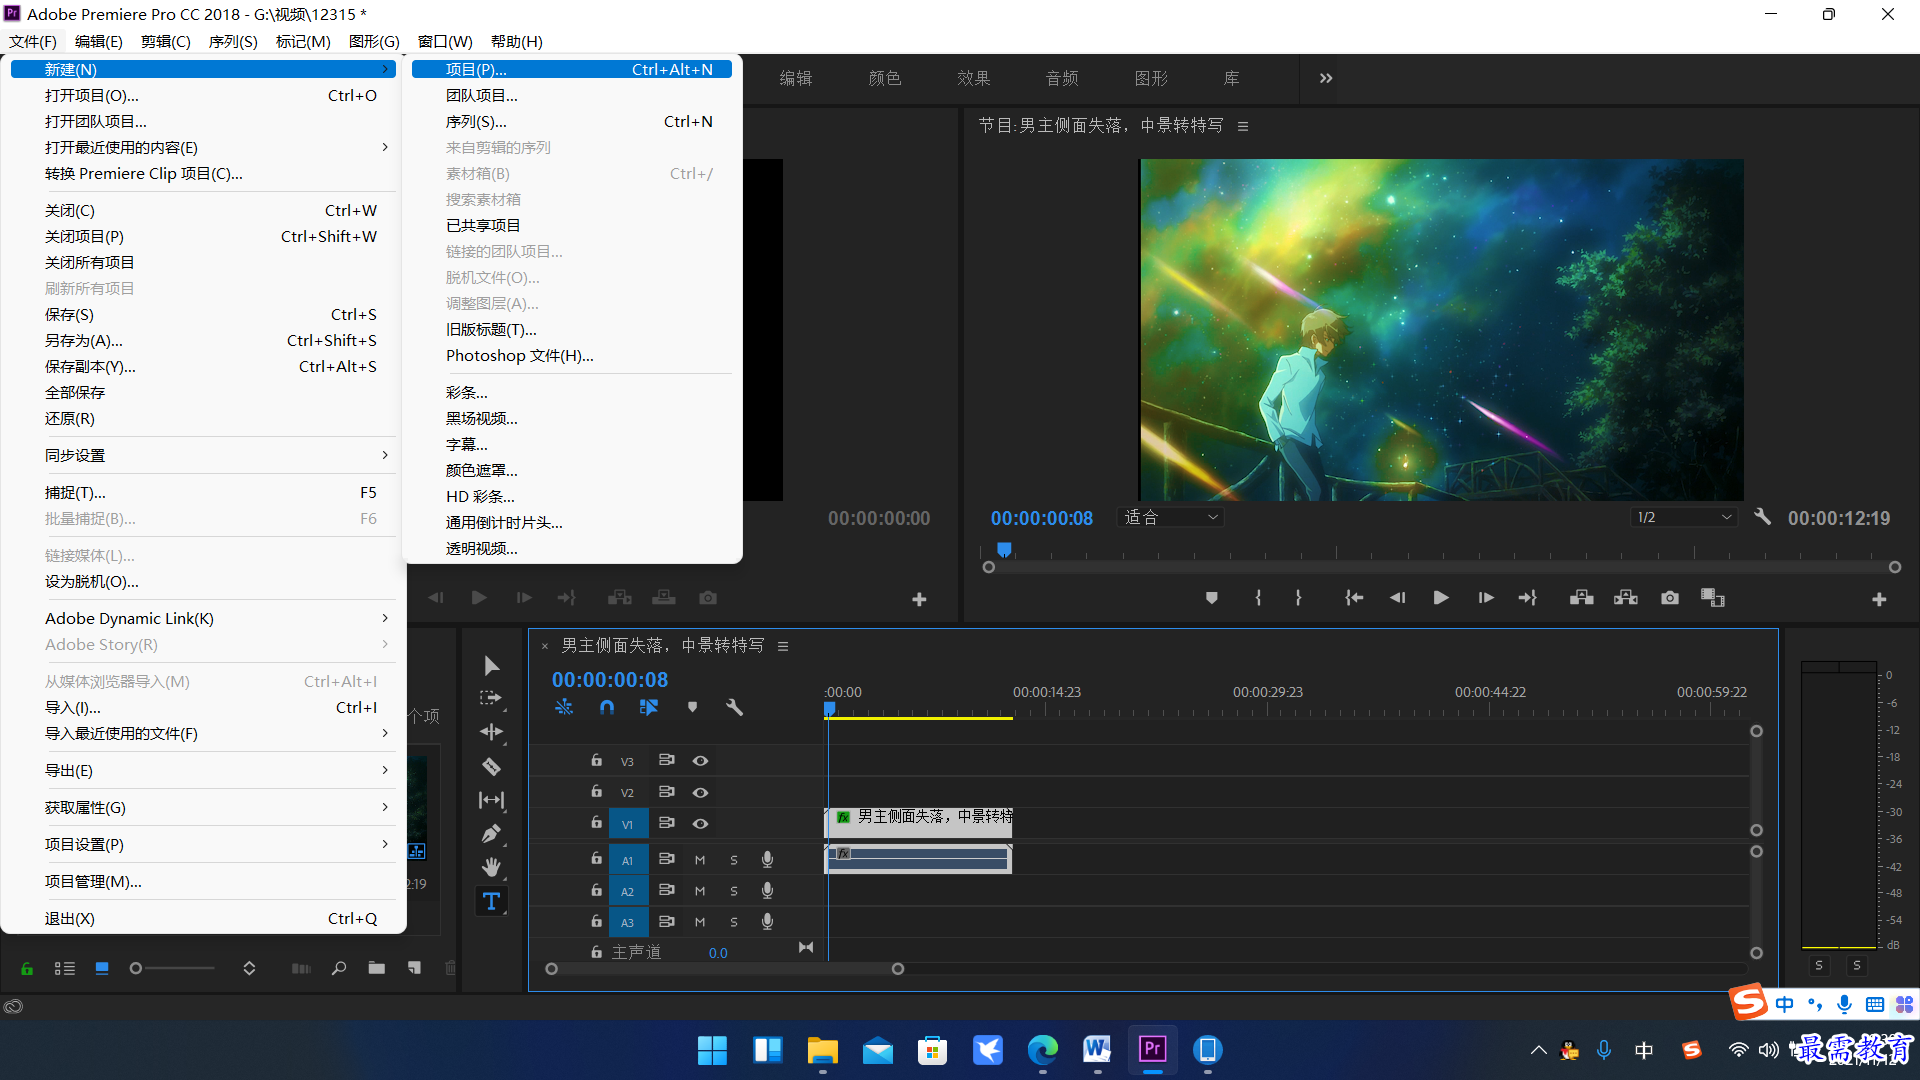Mute audio track A1
Viewport: 1920px width, 1080px height.
[700, 860]
